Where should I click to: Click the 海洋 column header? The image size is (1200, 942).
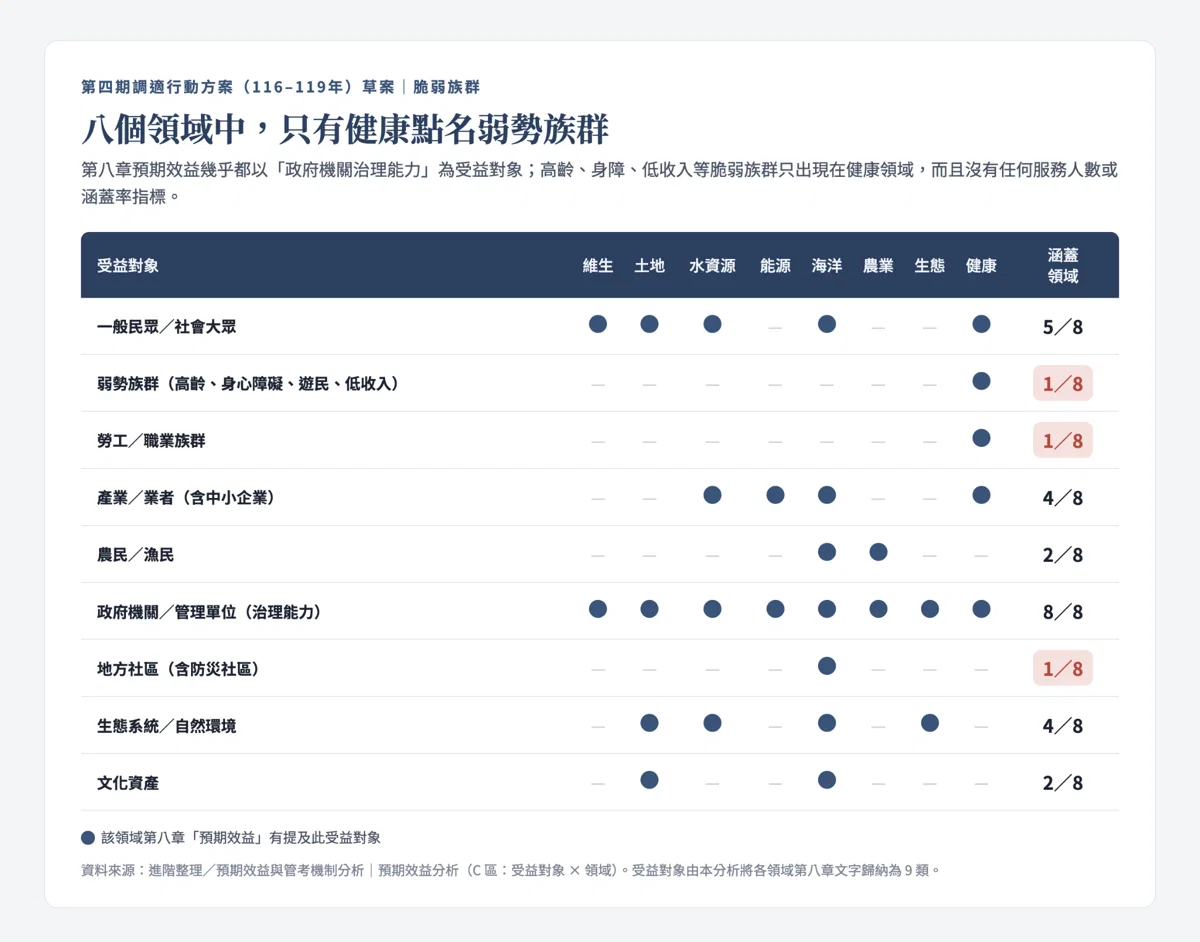[827, 266]
